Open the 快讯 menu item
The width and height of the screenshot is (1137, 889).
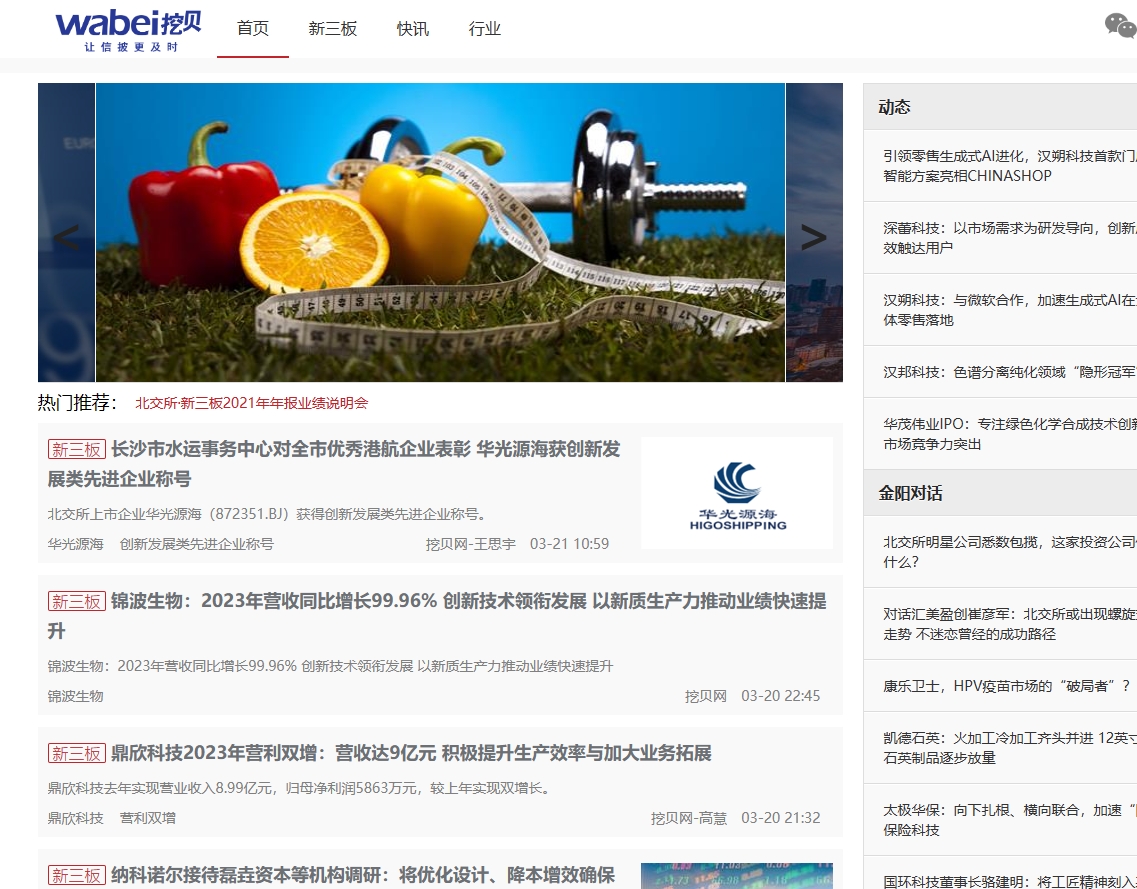pyautogui.click(x=413, y=29)
